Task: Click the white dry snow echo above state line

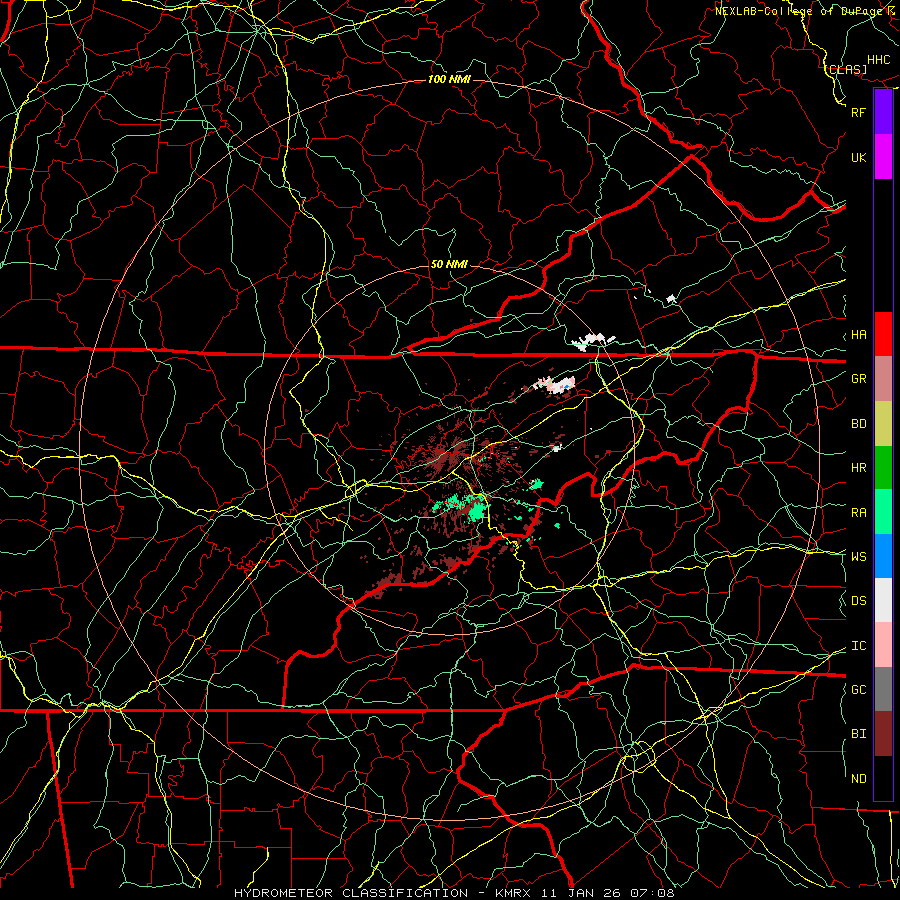Action: click(x=591, y=342)
